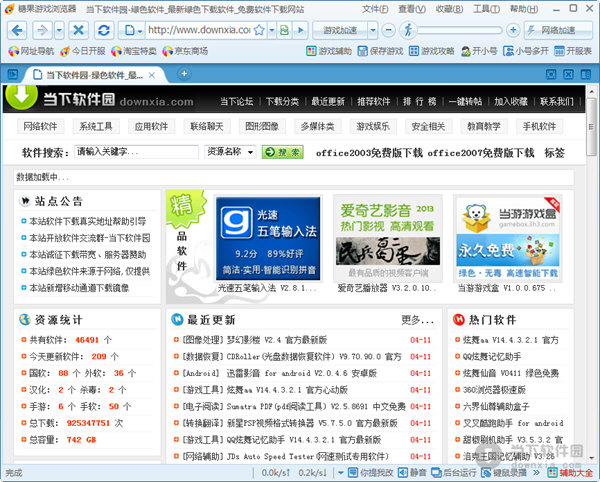Click 你提我改 feedback item in status bar
600x482 pixels.
tap(370, 473)
